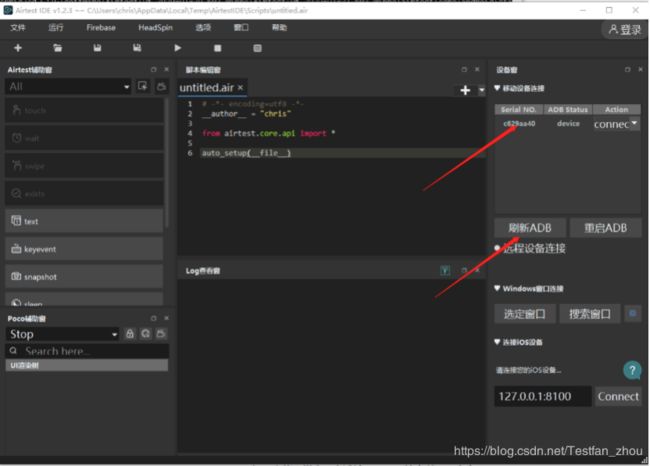Screen dimensions: 650x466
Task: Select the sleep command
Action: click(x=84, y=300)
